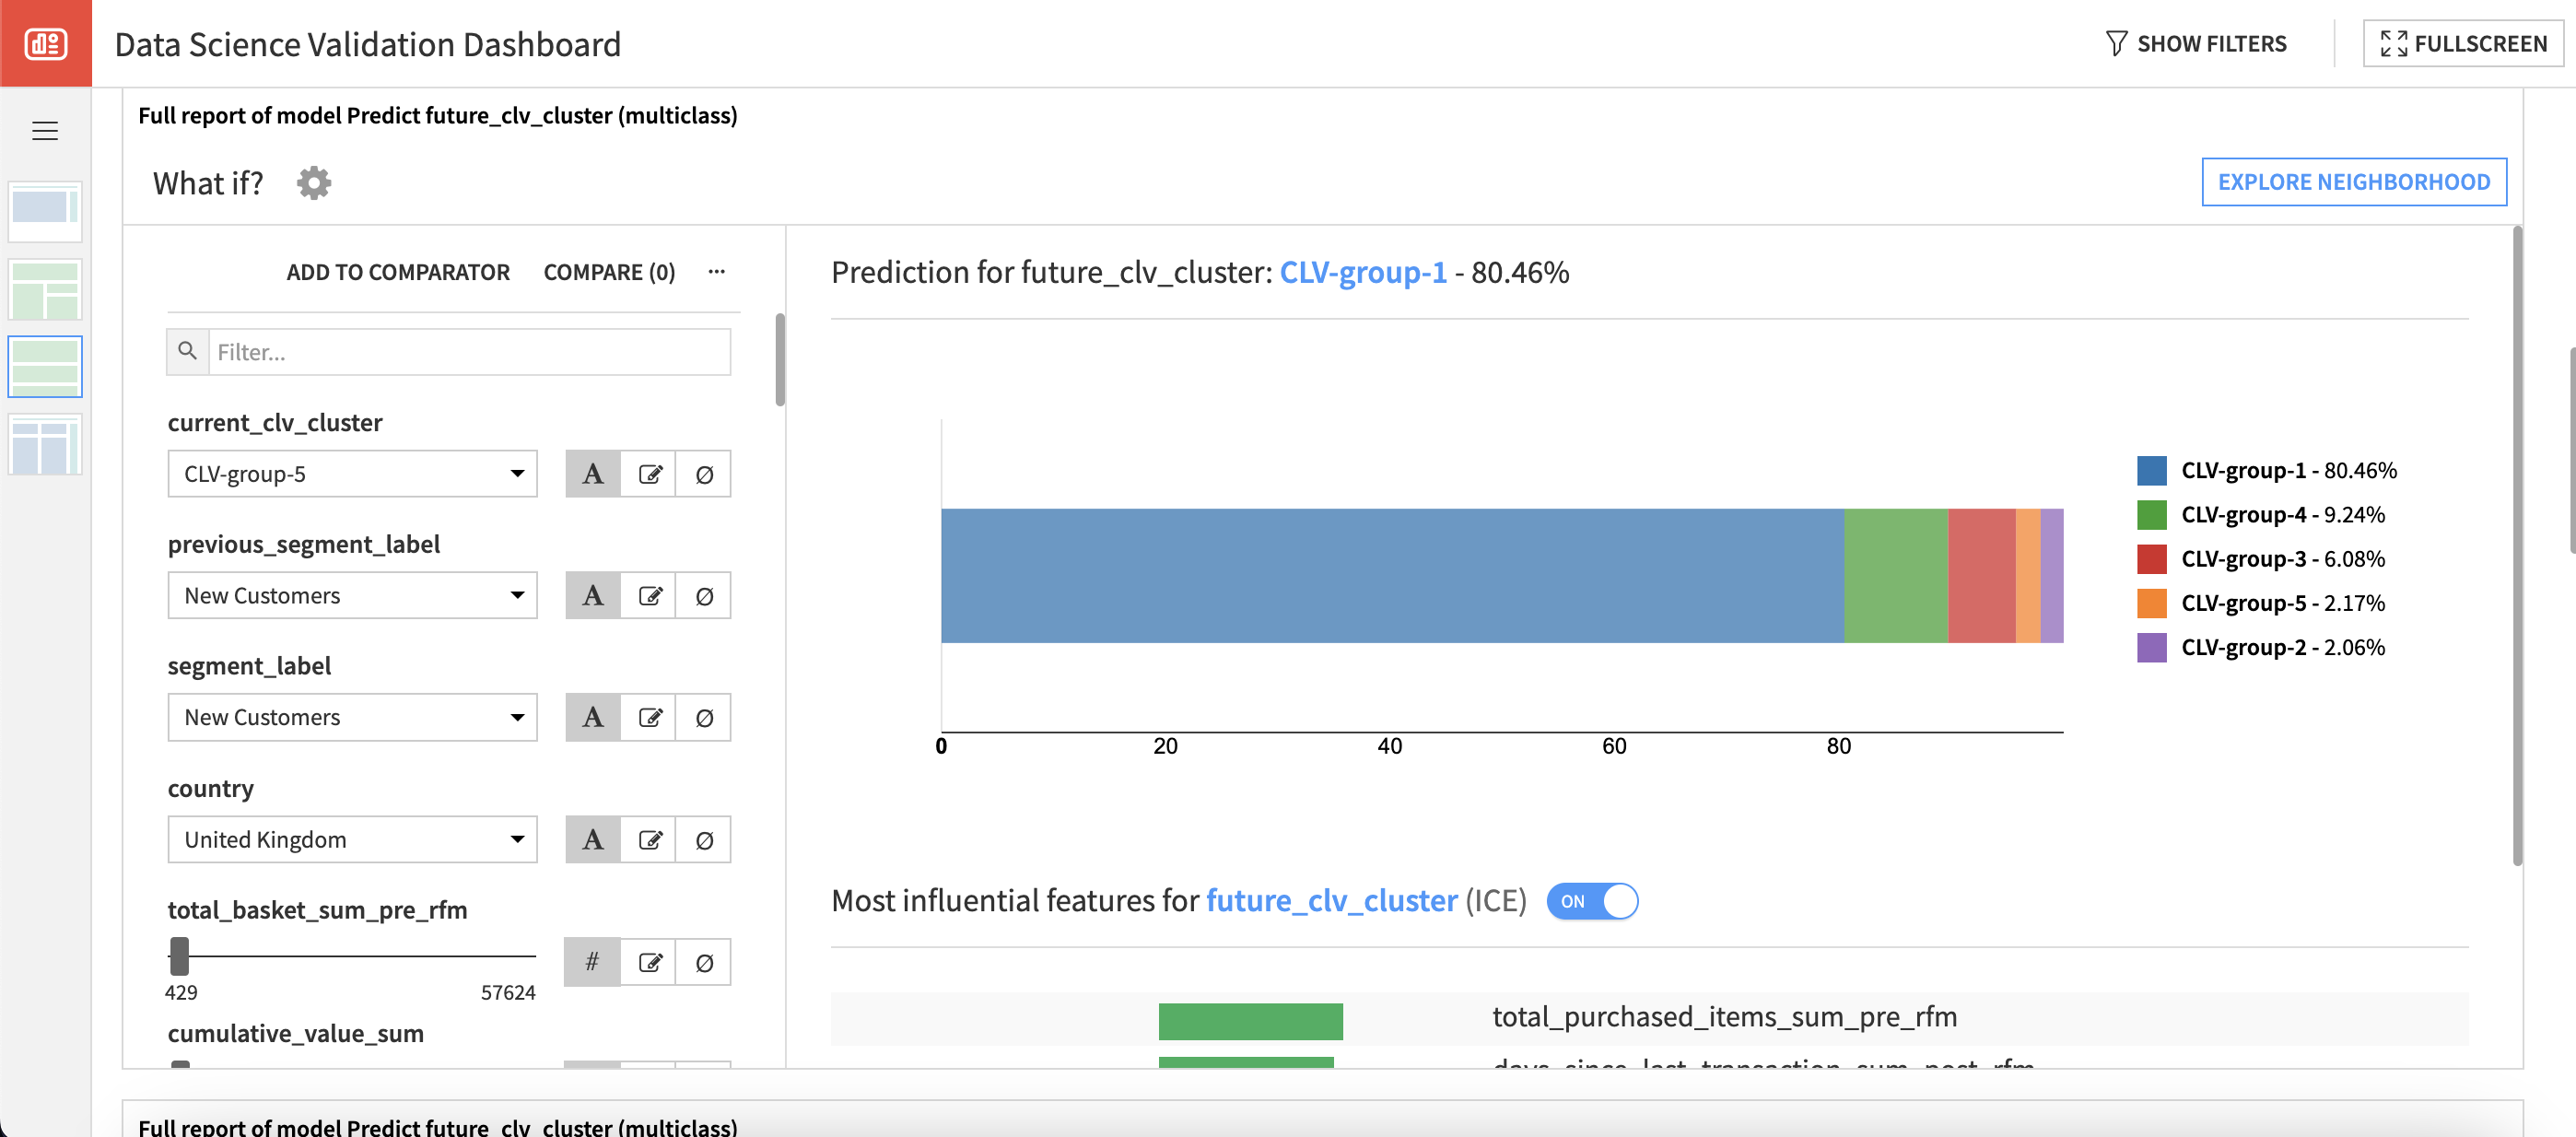Open What if settings gear icon
This screenshot has height=1137, width=2576.
tap(314, 183)
